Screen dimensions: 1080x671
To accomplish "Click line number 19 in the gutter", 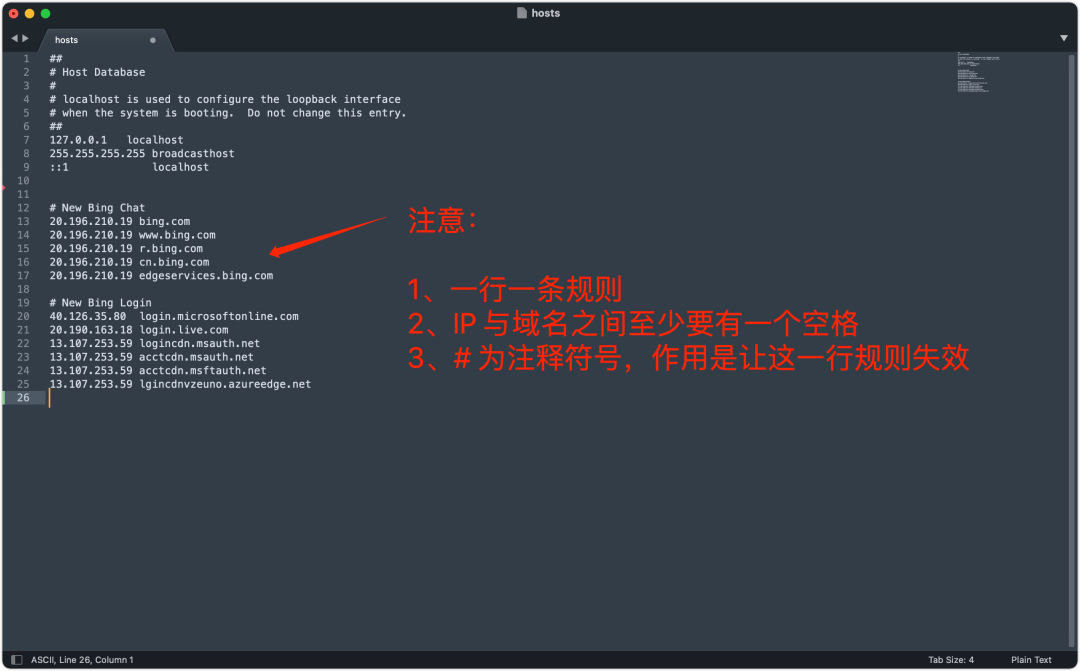I will point(23,302).
